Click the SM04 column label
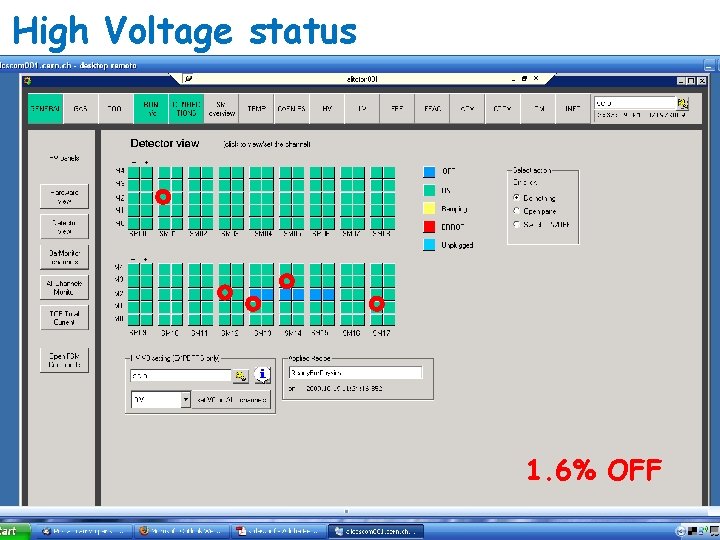Viewport: 720px width, 540px height. coord(263,234)
